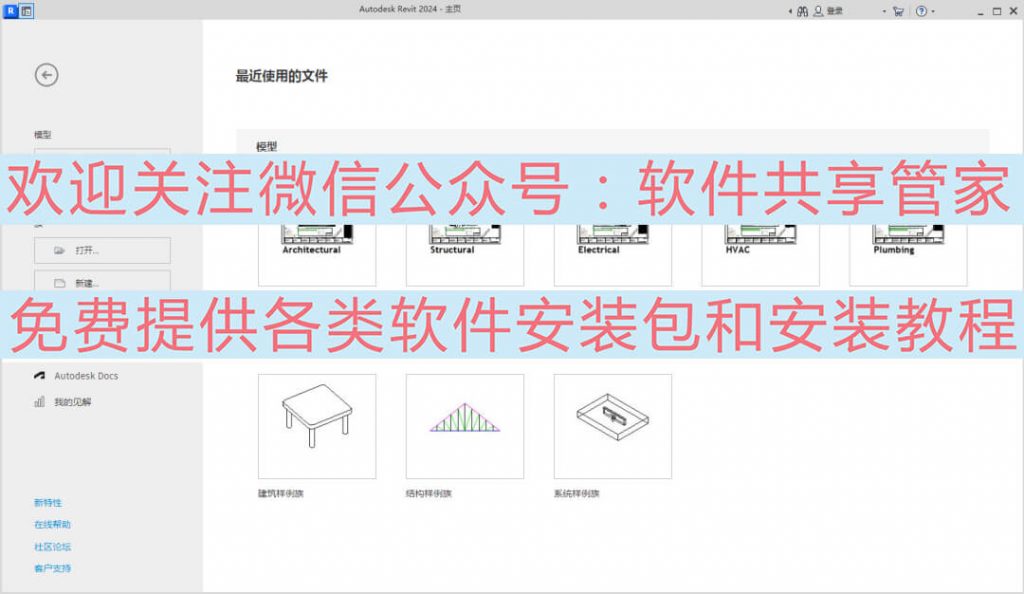Click the Revit R application icon
The image size is (1024, 594).
(x=10, y=11)
